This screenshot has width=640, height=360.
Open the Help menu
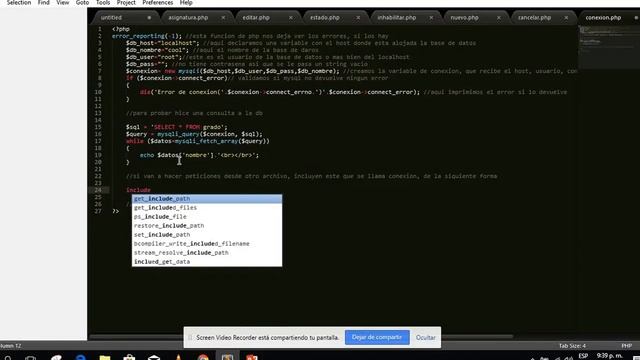point(186,3)
